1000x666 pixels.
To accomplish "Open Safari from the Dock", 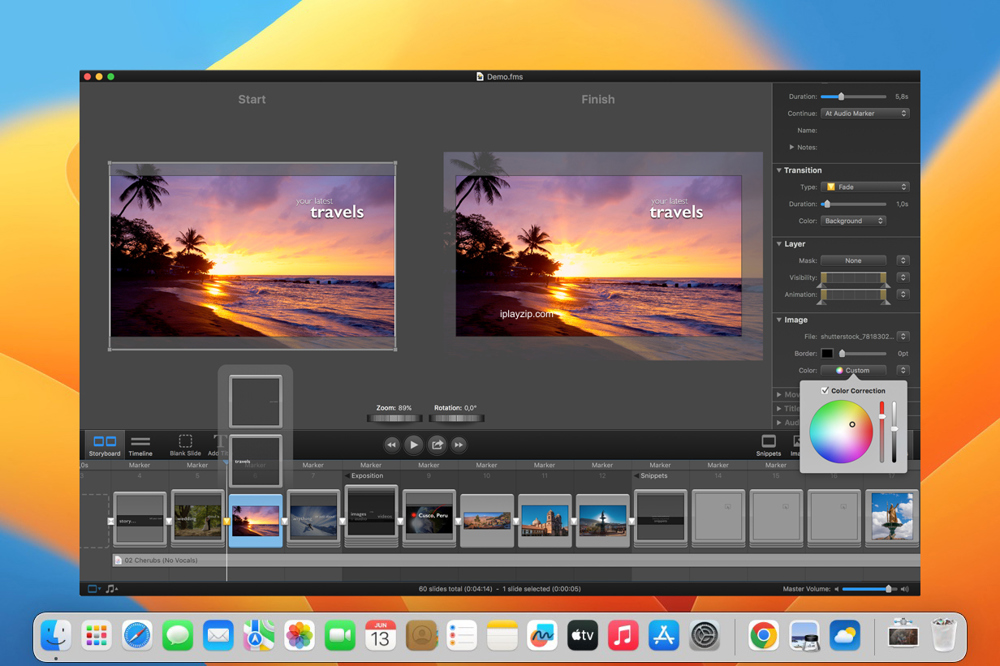I will tap(137, 635).
